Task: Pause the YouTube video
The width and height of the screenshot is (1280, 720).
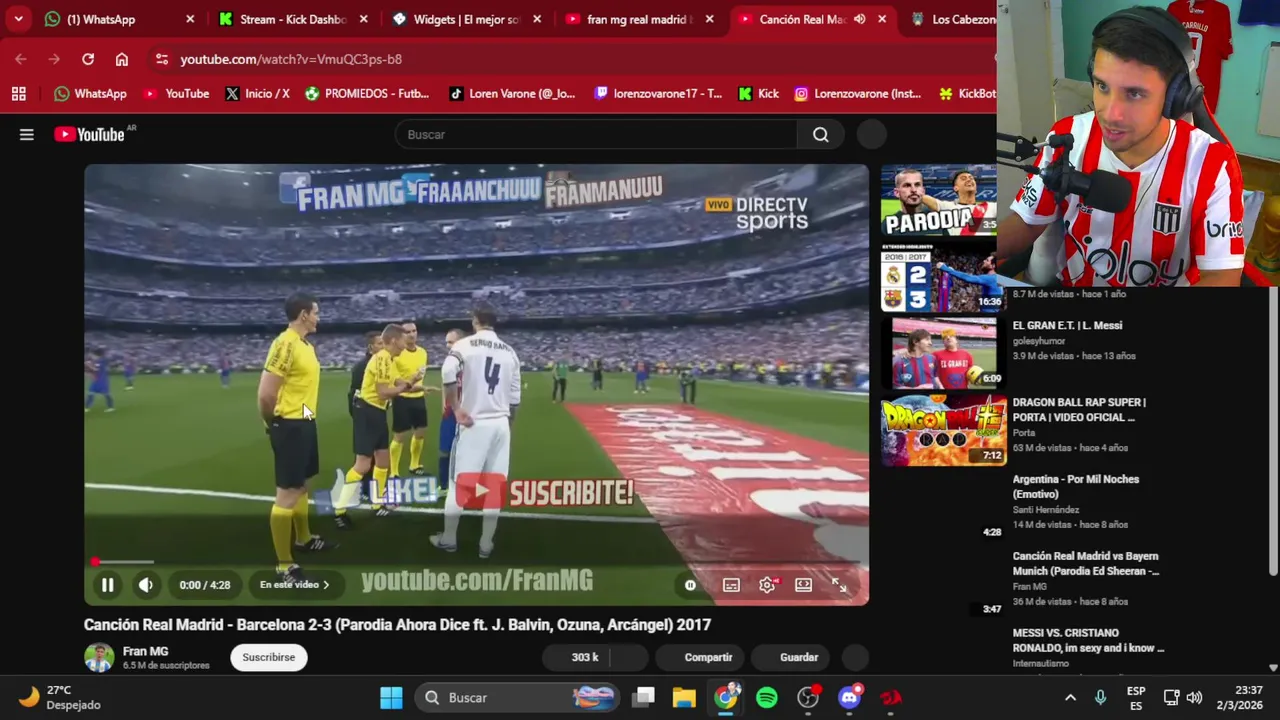Action: click(x=107, y=585)
